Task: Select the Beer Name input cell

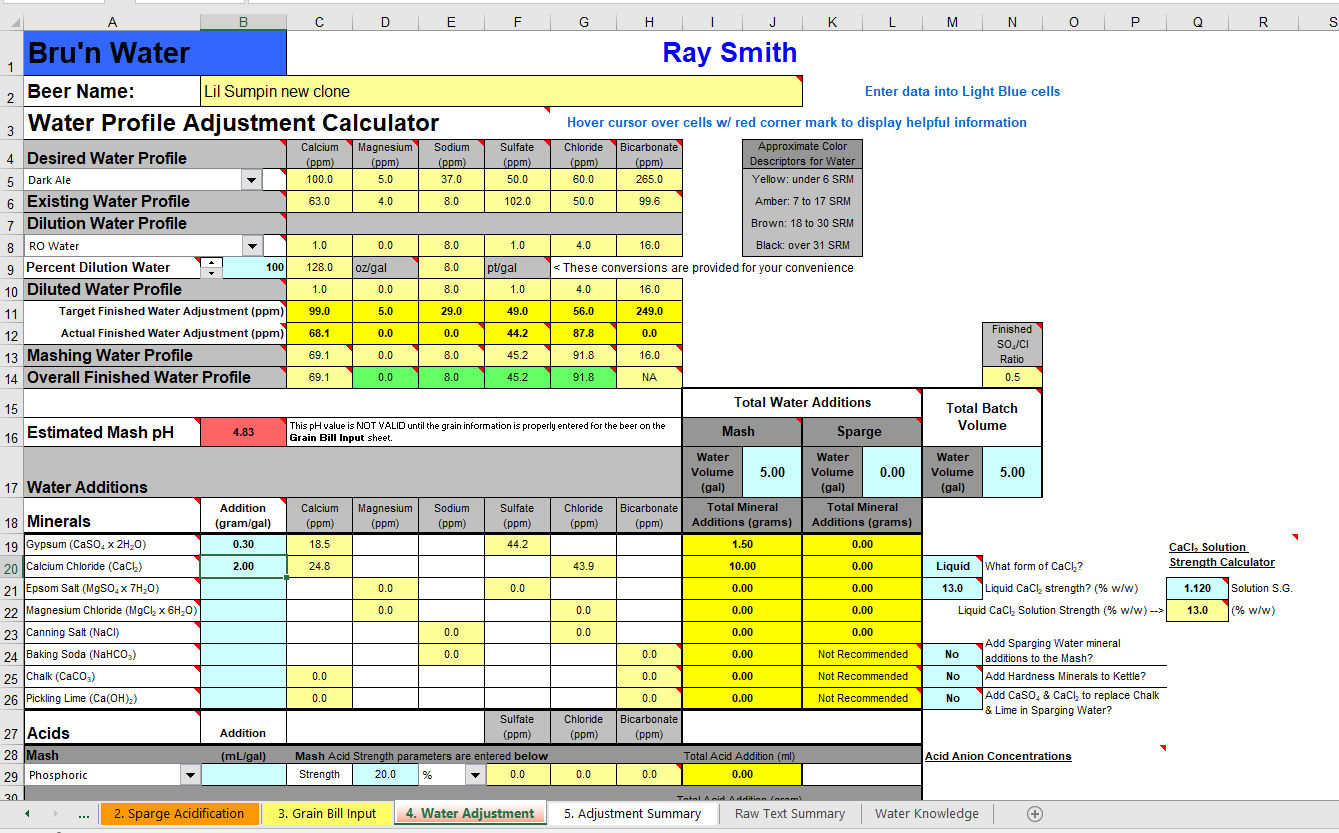Action: [x=501, y=91]
